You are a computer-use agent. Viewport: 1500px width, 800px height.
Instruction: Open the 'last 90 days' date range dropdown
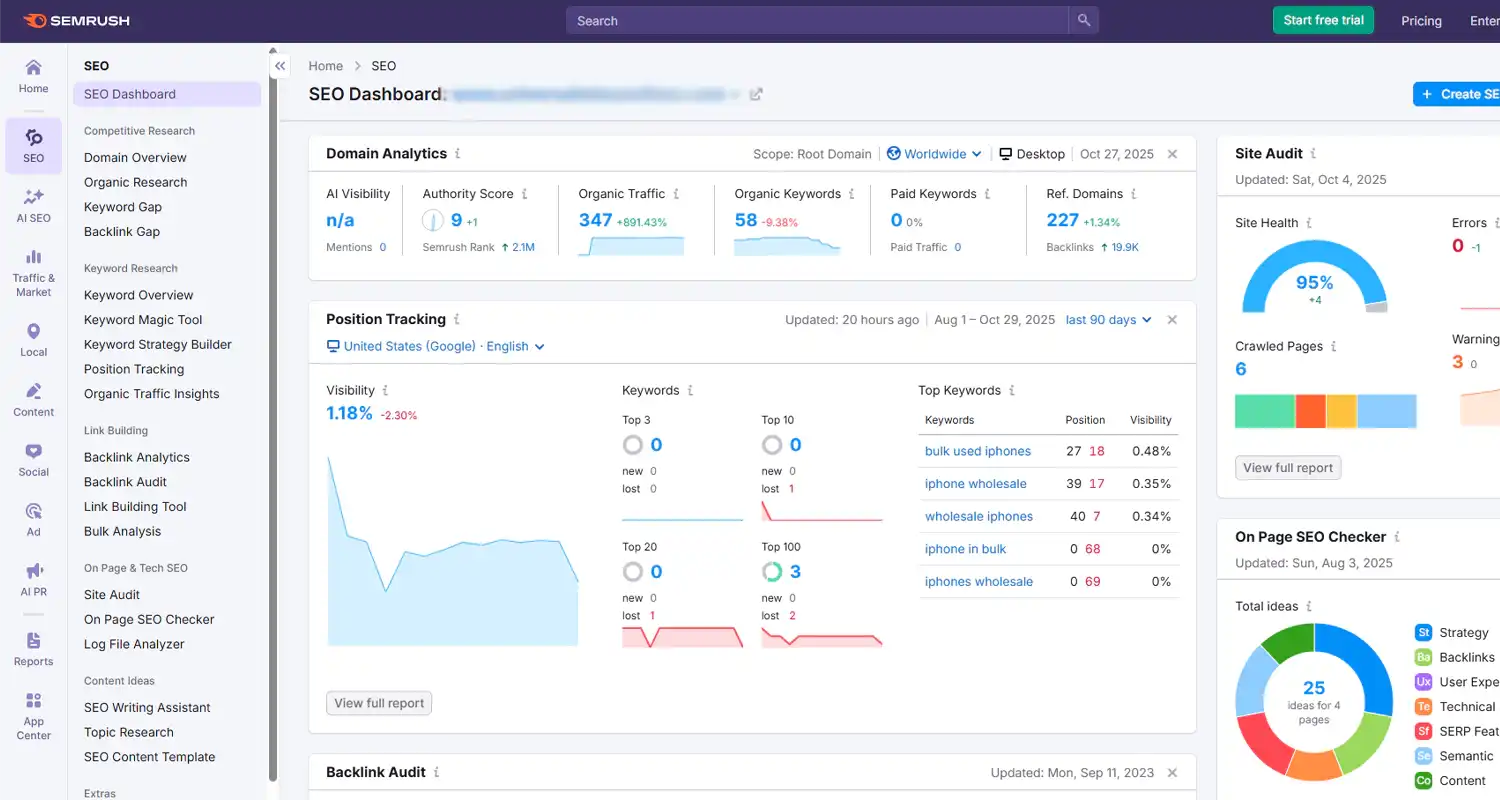click(x=1108, y=319)
